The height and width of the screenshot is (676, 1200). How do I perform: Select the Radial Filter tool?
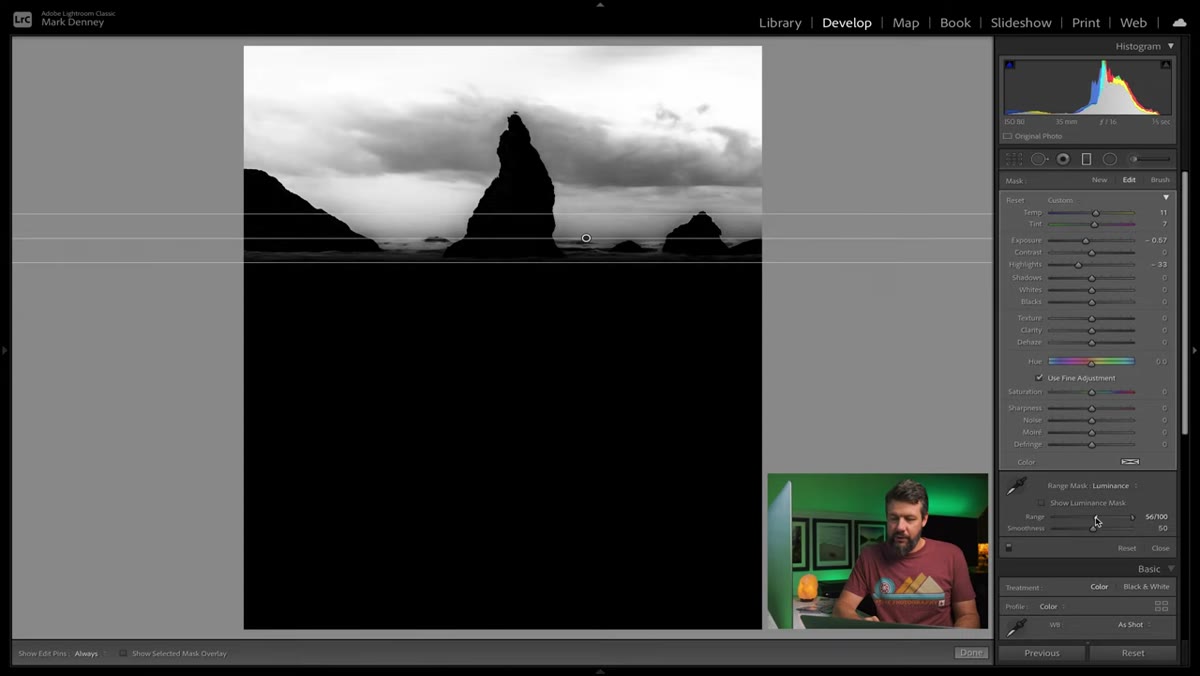(1110, 159)
